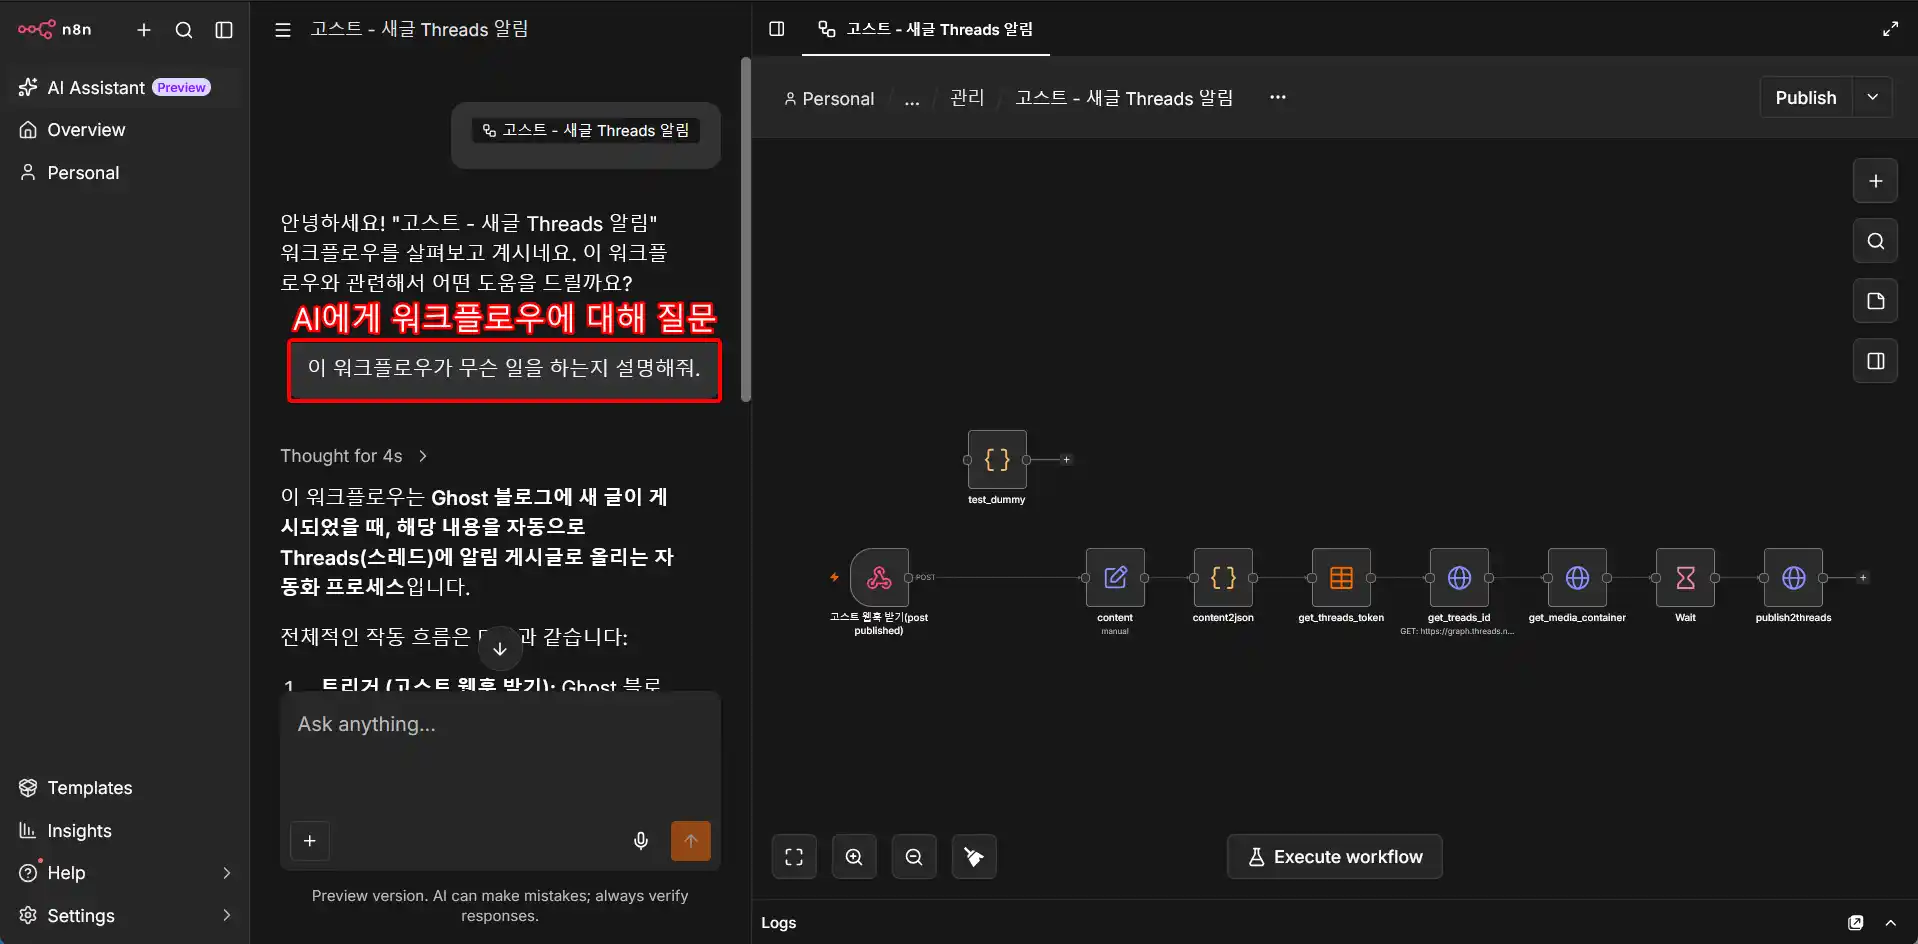Zoom out on the canvas
Screen dimensions: 1918x944
point(914,857)
